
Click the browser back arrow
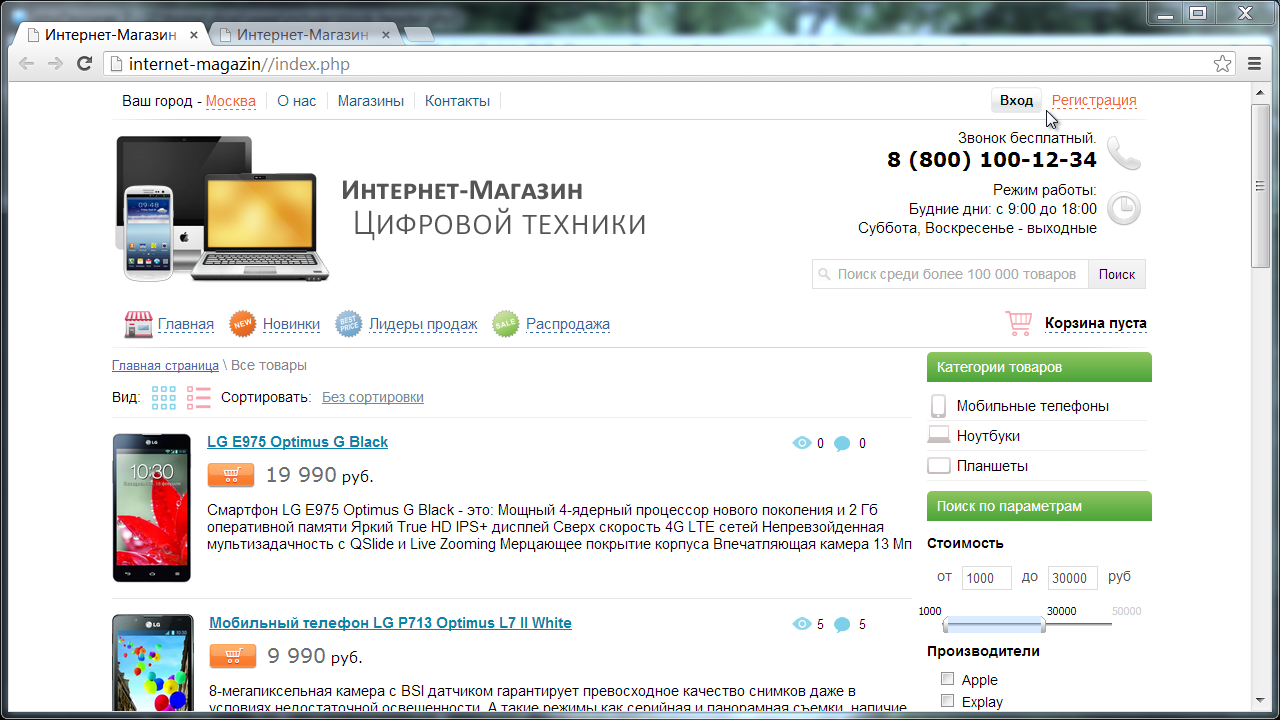[27, 64]
